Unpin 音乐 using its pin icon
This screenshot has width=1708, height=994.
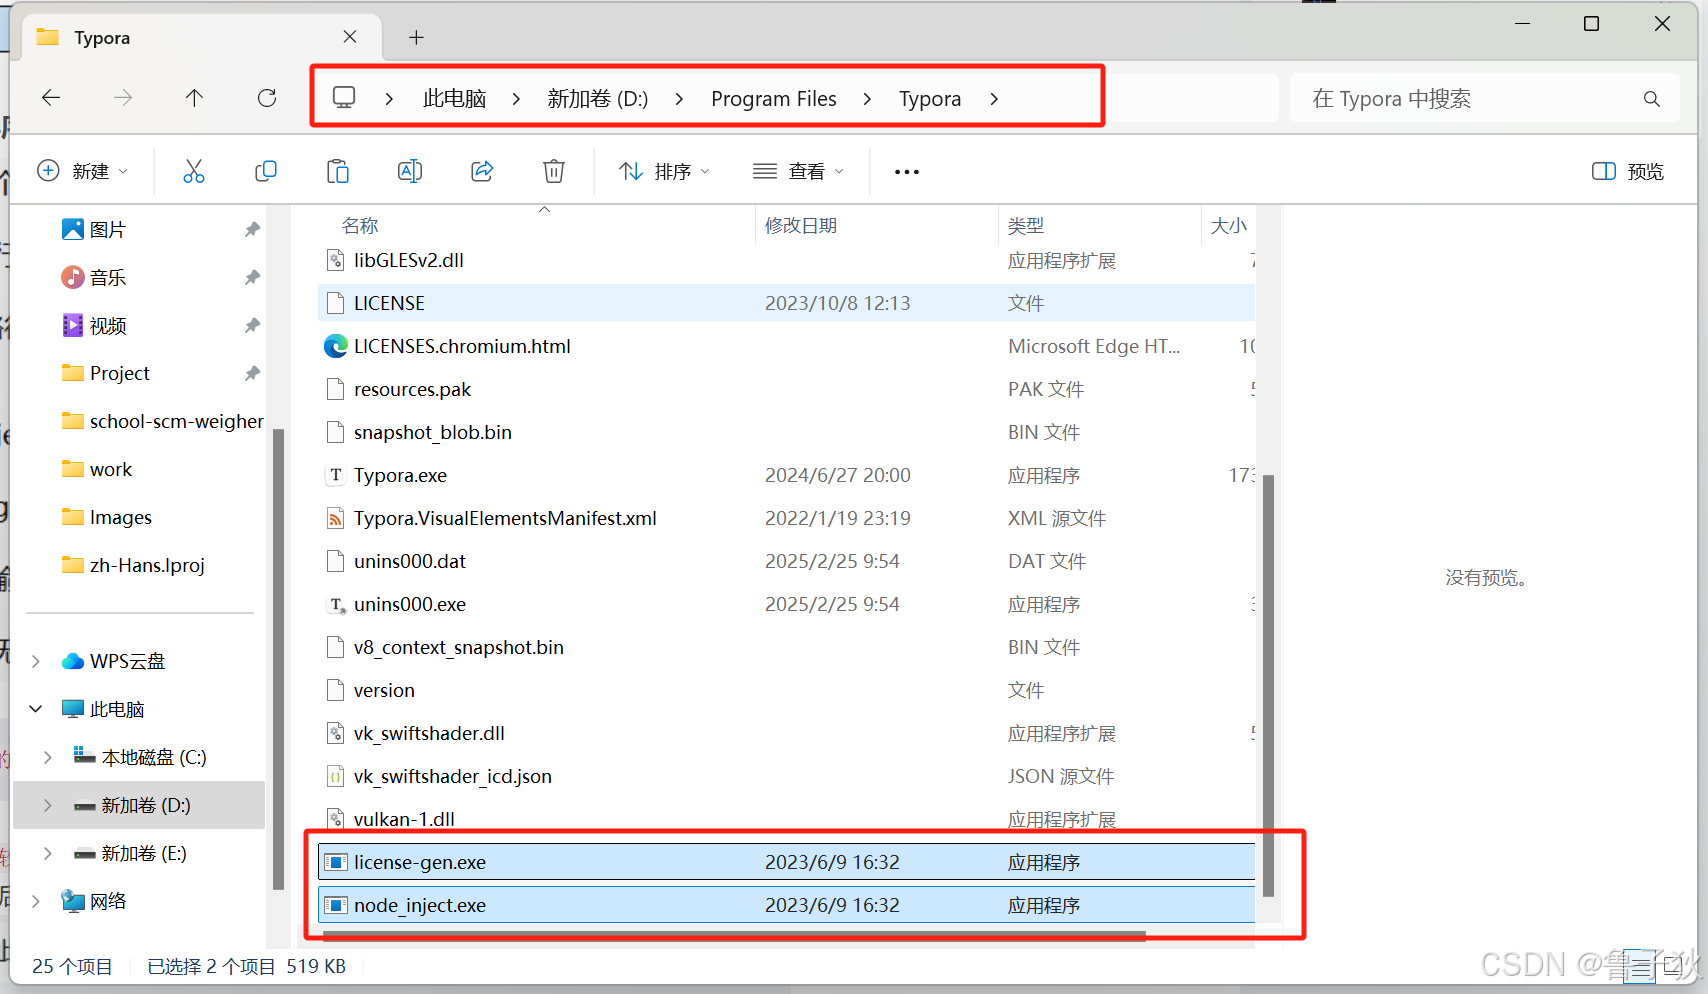252,277
